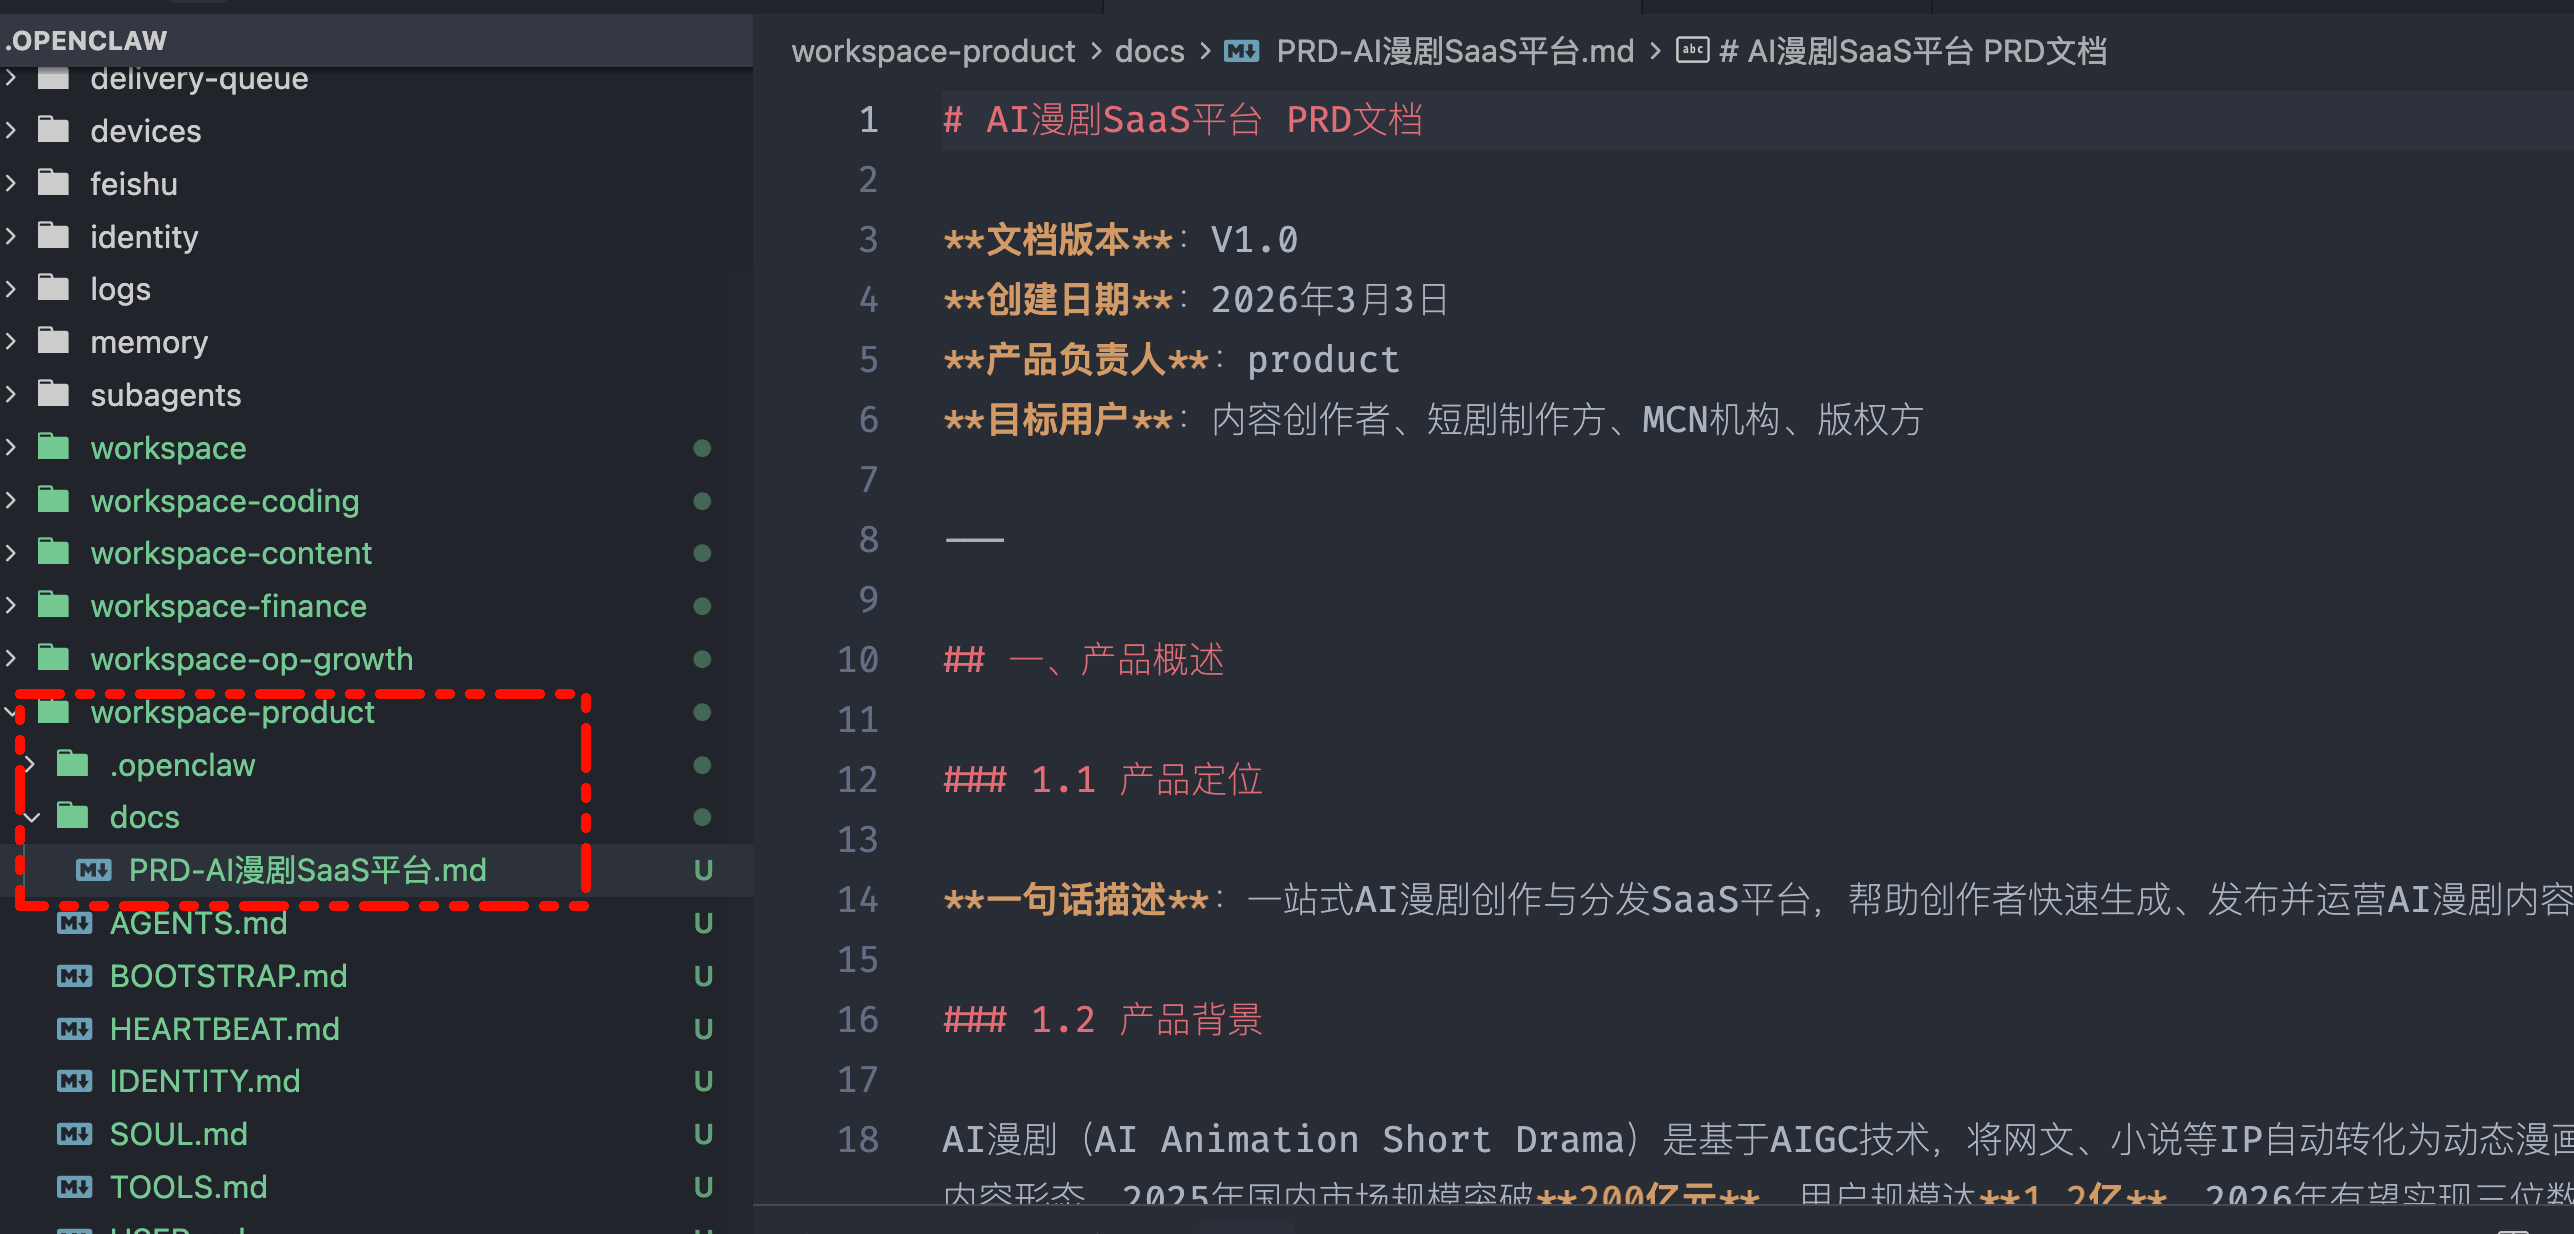Click the markdown icon in breadcrumb before PRD filename
The width and height of the screenshot is (2574, 1234).
pos(1241,51)
